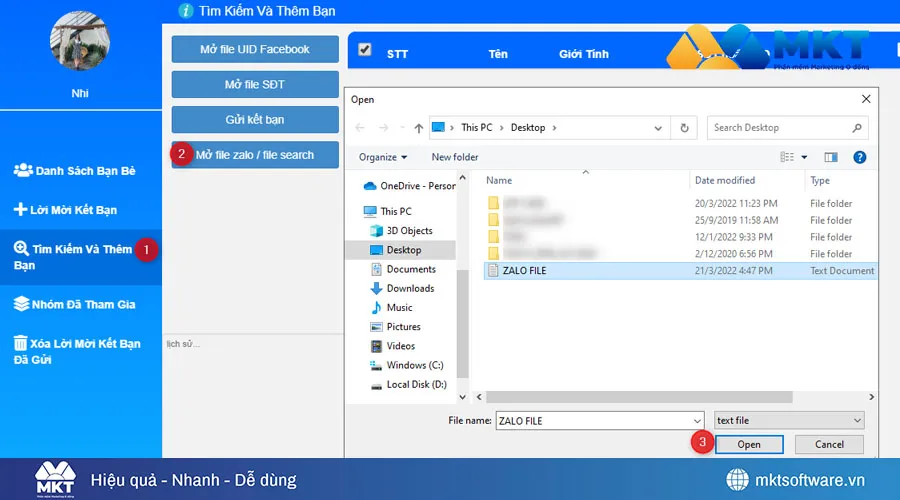Click the blue Help question icon
Image resolution: width=900 pixels, height=500 pixels.
click(x=859, y=157)
